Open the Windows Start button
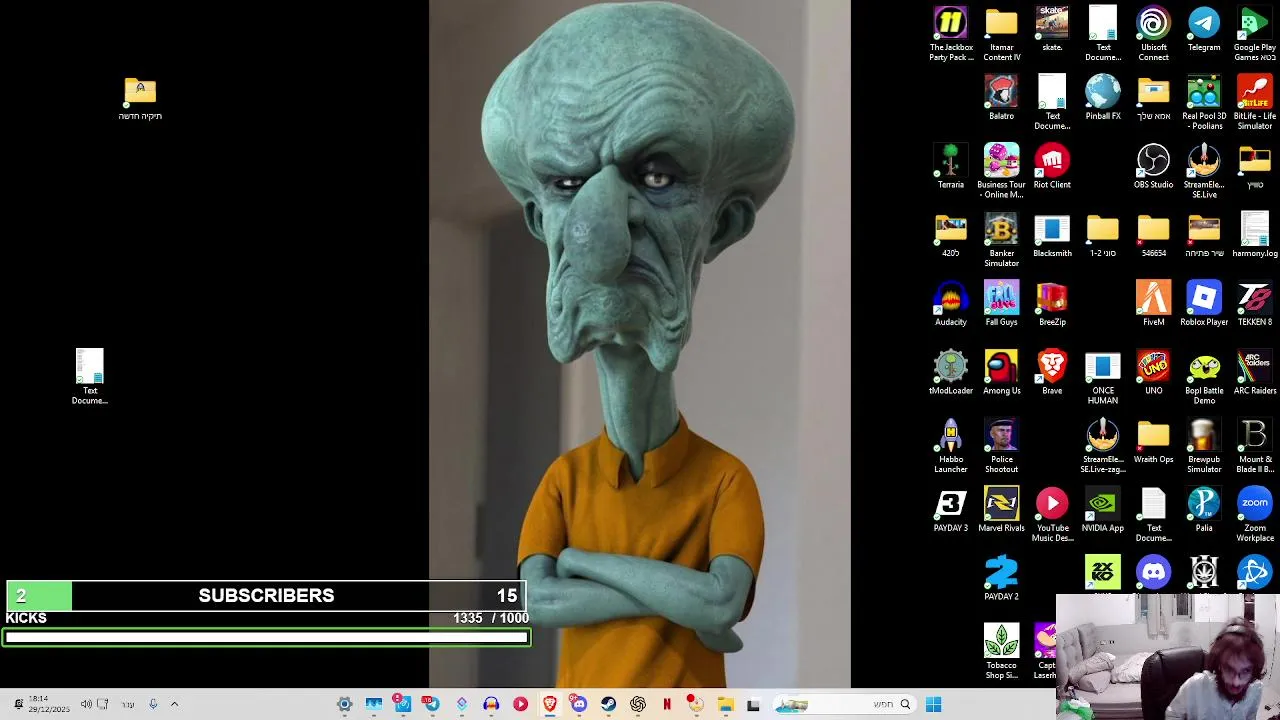This screenshot has height=720, width=1280. [x=933, y=704]
